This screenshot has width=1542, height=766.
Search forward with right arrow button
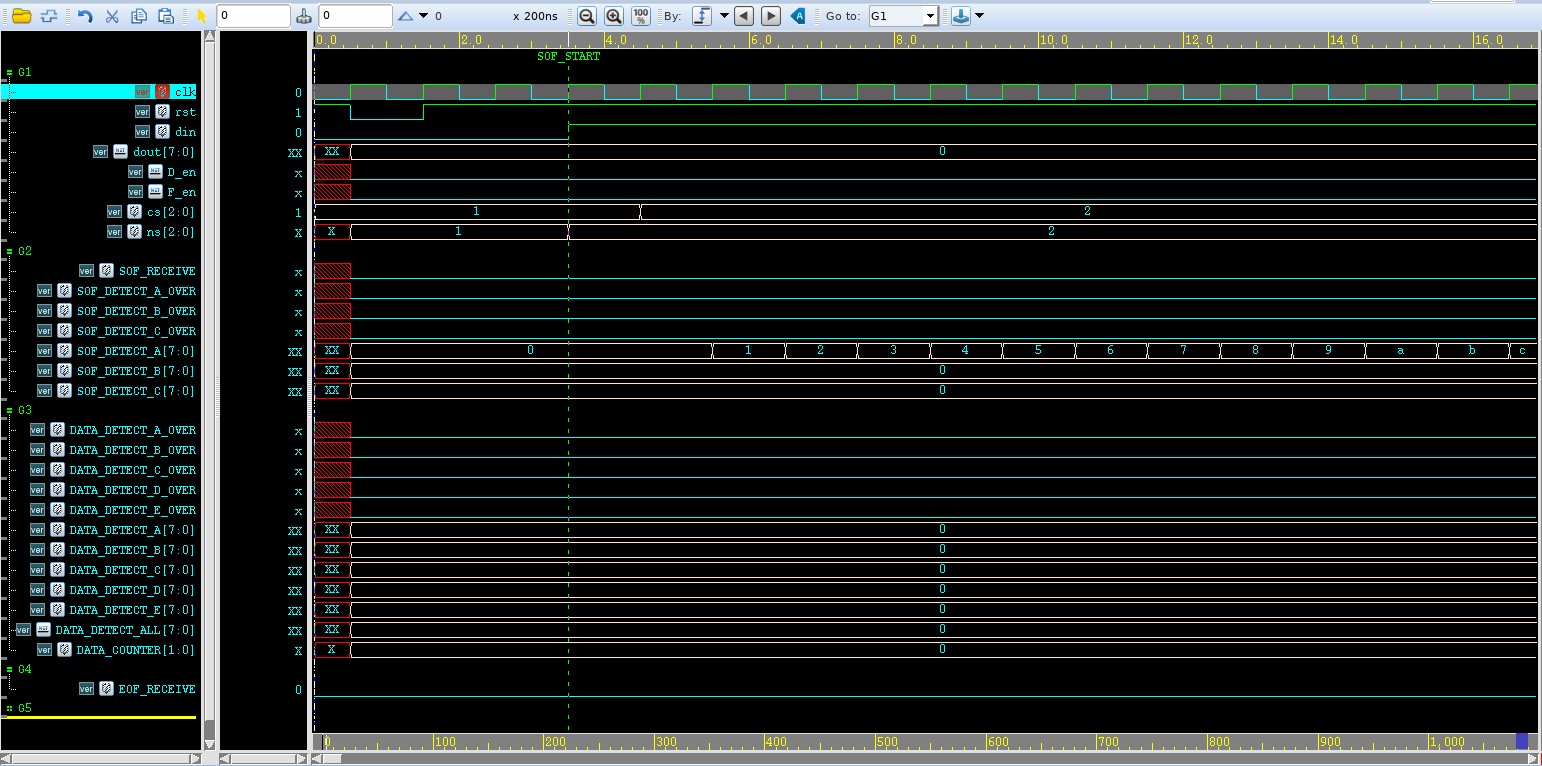770,16
